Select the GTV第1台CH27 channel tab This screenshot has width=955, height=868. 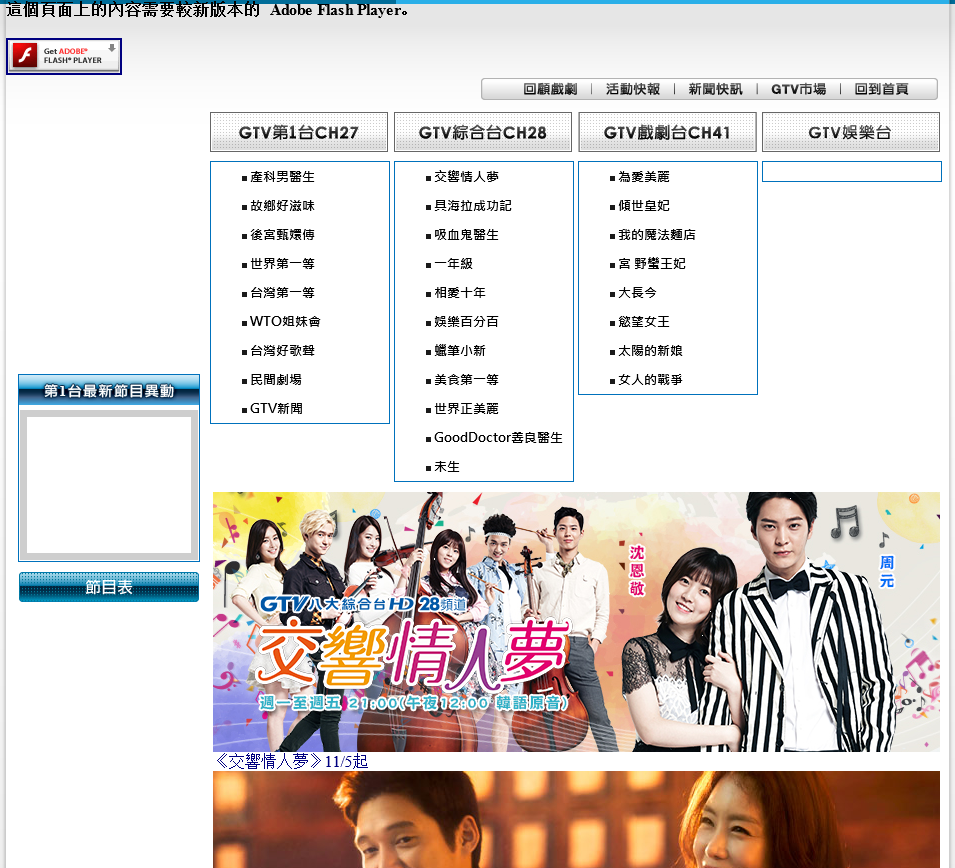click(299, 132)
